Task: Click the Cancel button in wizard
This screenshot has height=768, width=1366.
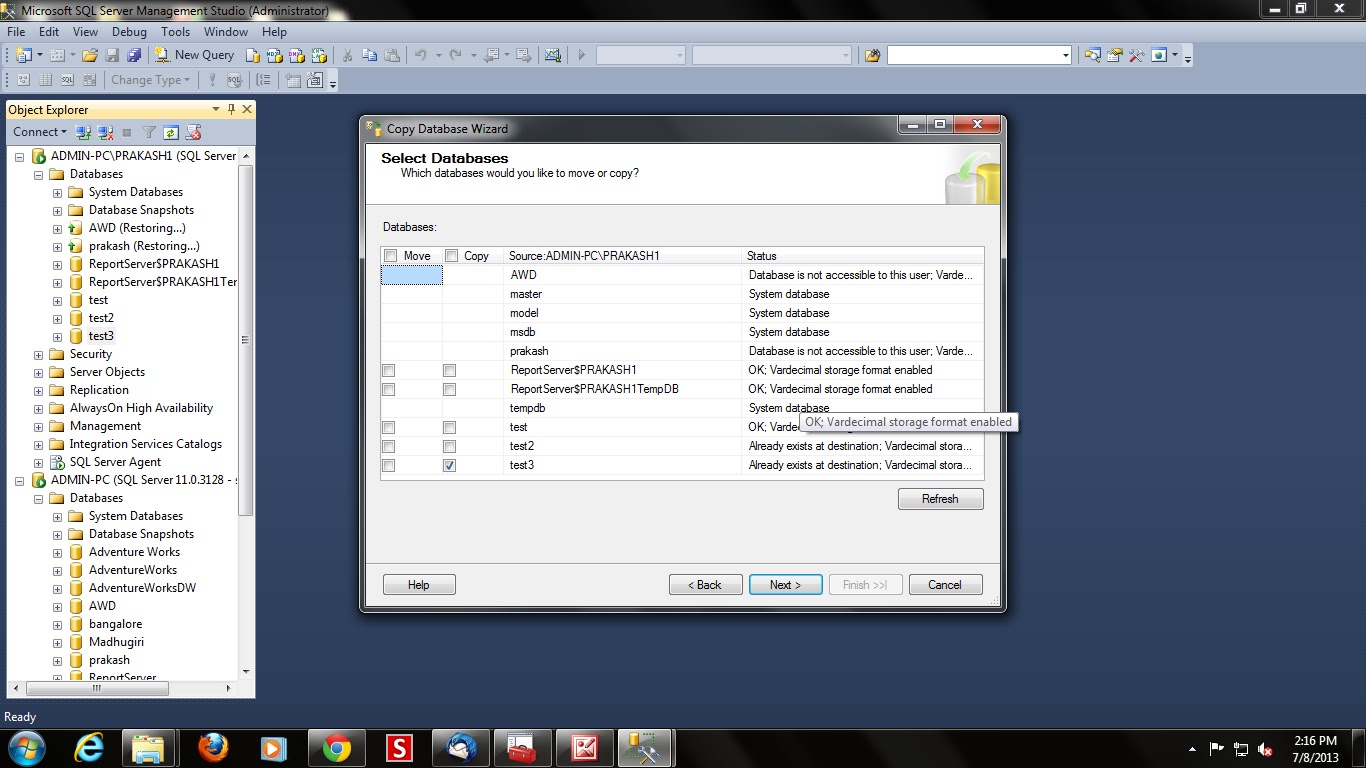Action: (945, 585)
